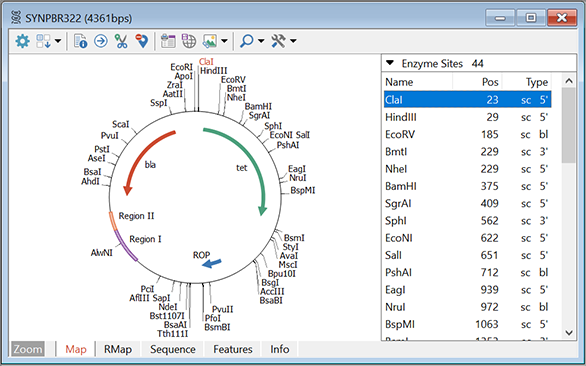The height and width of the screenshot is (366, 586).
Task: Open the globe database lookup icon
Action: pos(189,41)
